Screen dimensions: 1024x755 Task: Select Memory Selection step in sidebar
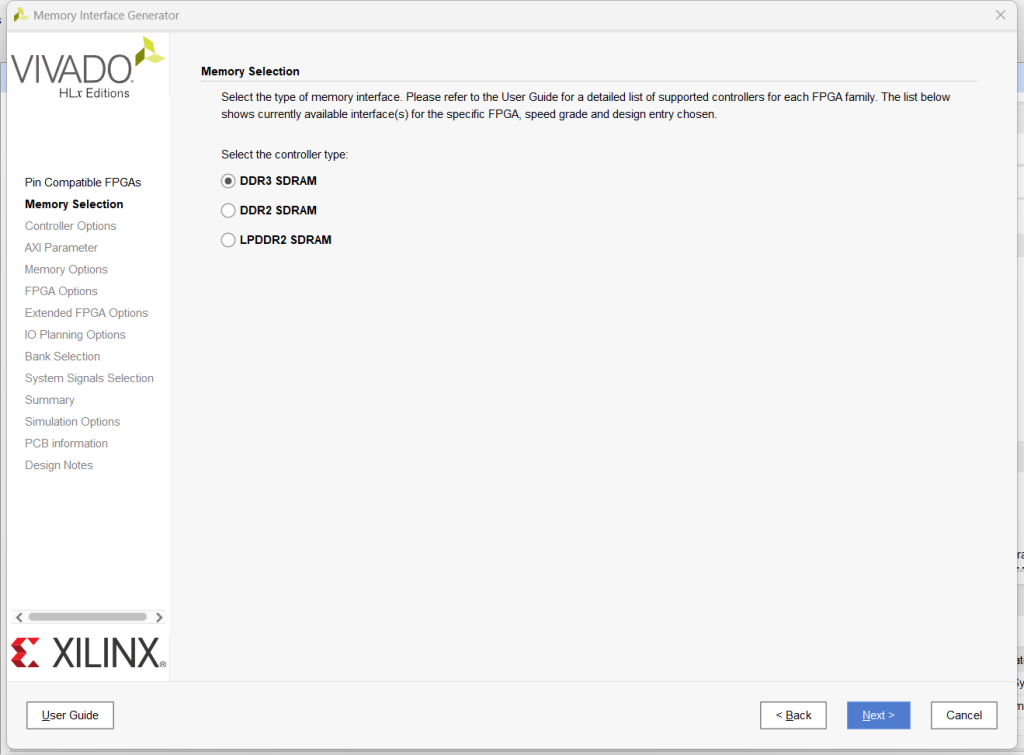[74, 204]
